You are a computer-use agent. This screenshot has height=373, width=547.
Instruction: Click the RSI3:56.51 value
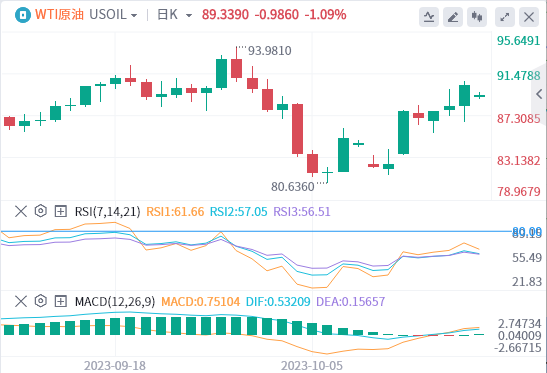coord(302,211)
